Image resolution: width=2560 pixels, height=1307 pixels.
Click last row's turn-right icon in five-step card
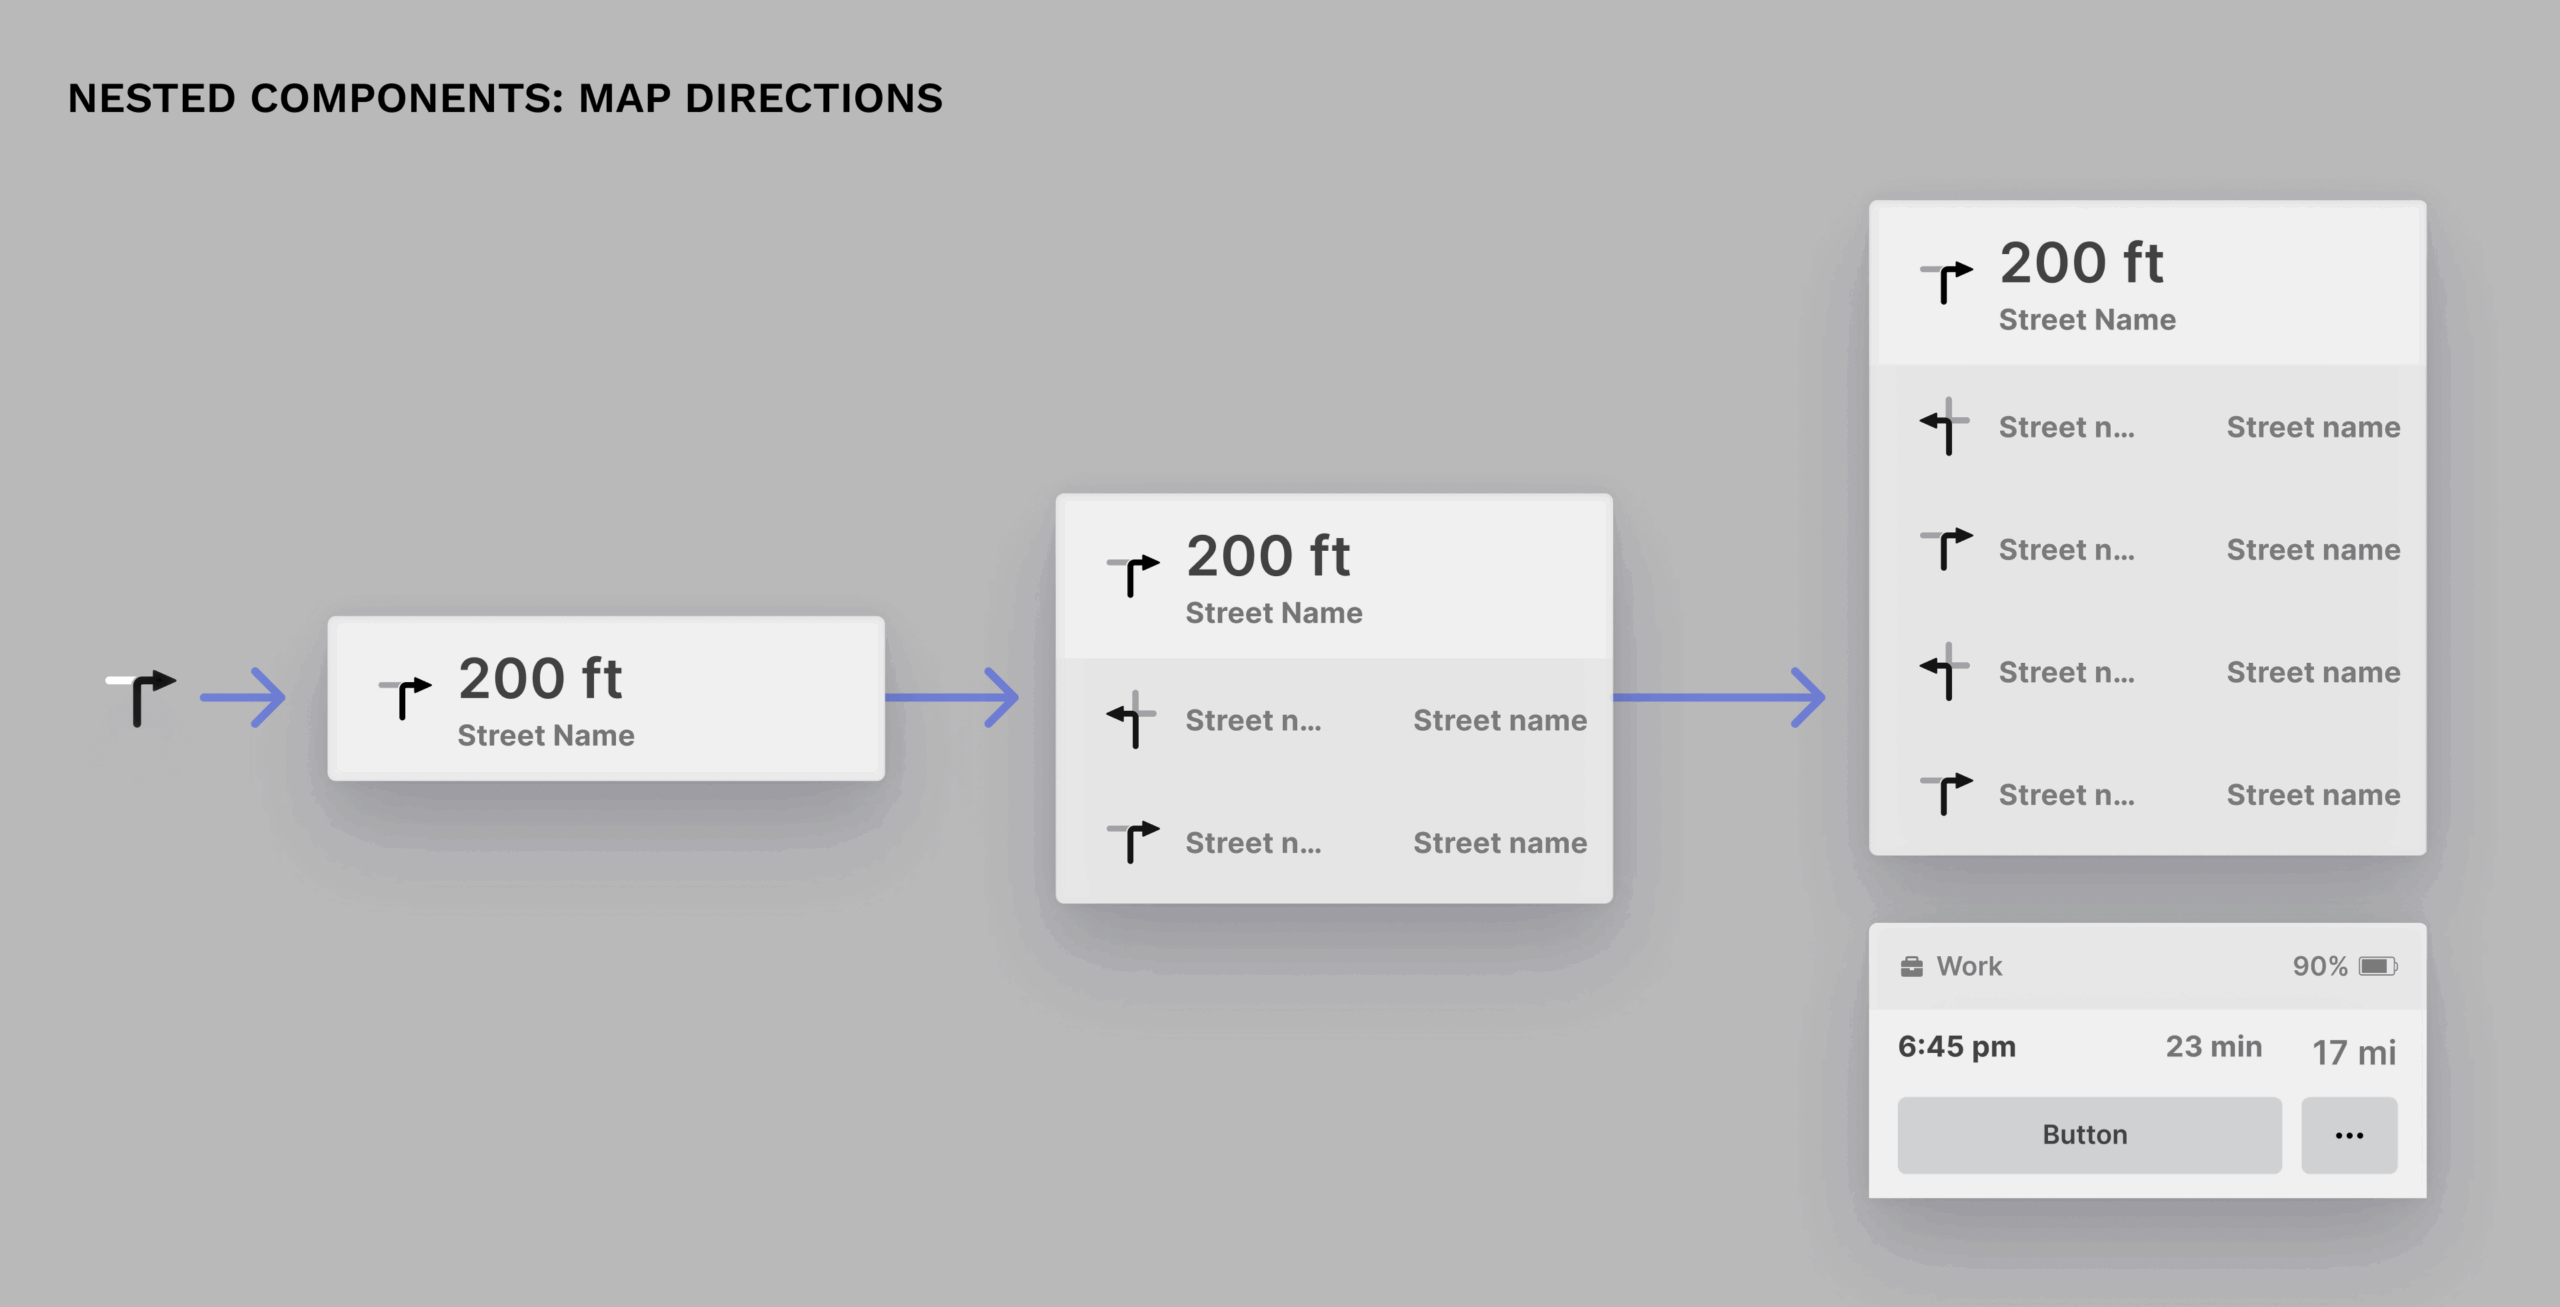[x=1946, y=793]
